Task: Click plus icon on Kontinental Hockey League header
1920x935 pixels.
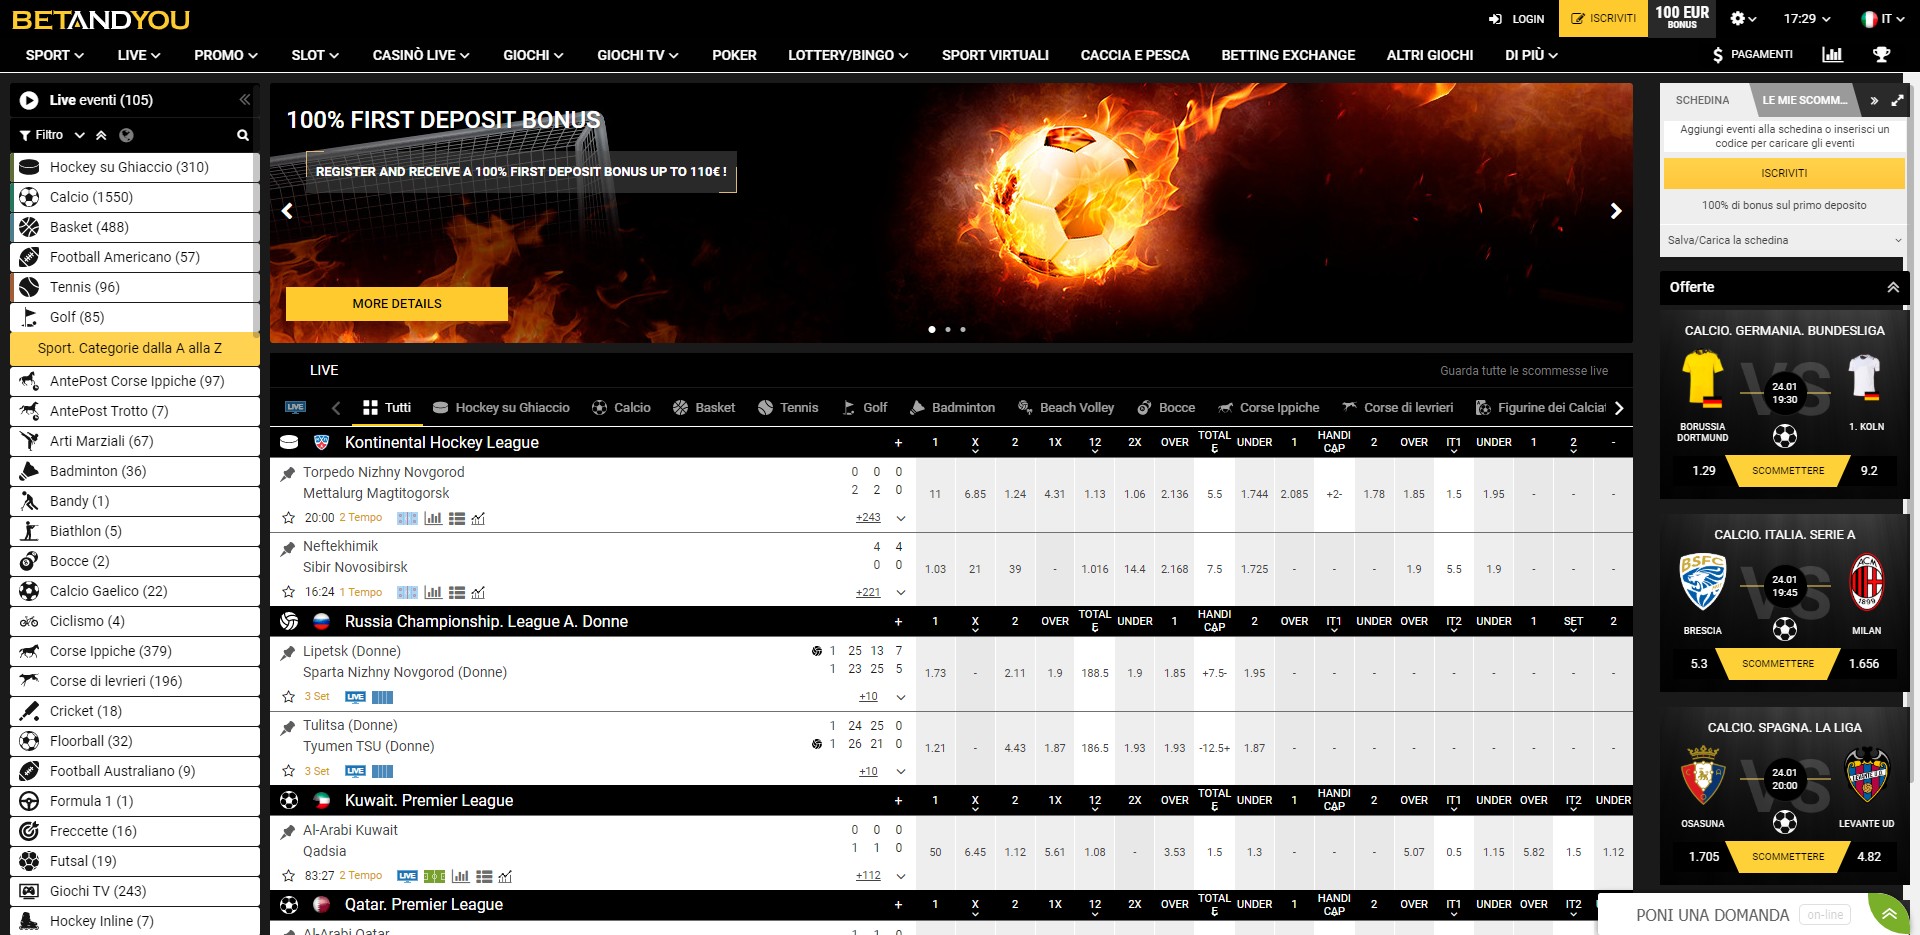Action: pos(898,442)
